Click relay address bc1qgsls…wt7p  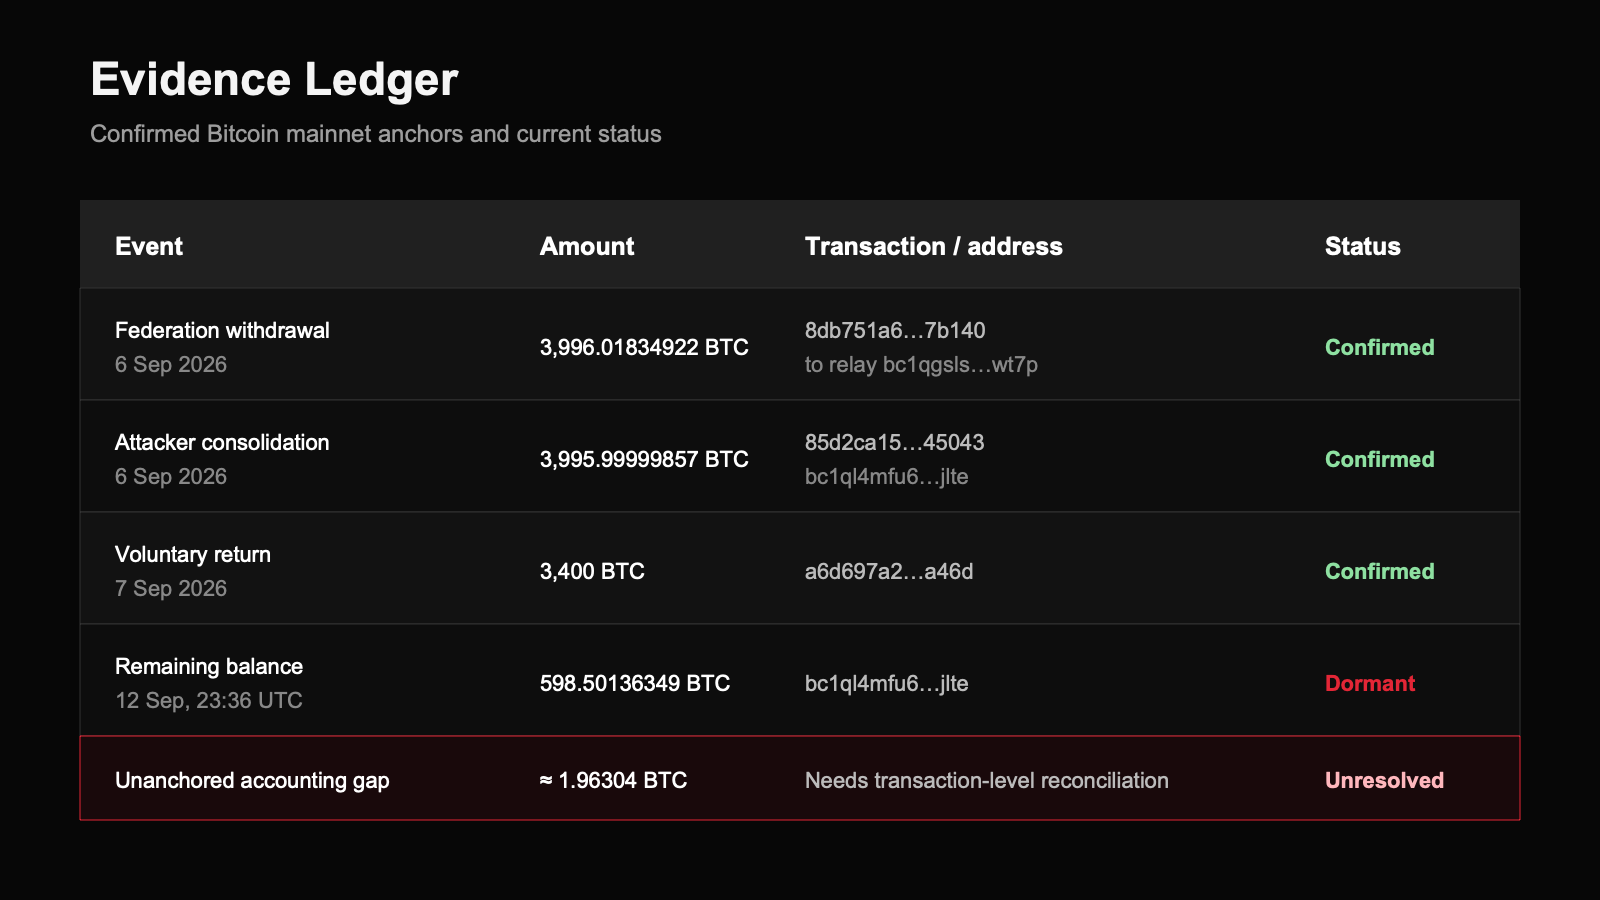[x=960, y=364]
